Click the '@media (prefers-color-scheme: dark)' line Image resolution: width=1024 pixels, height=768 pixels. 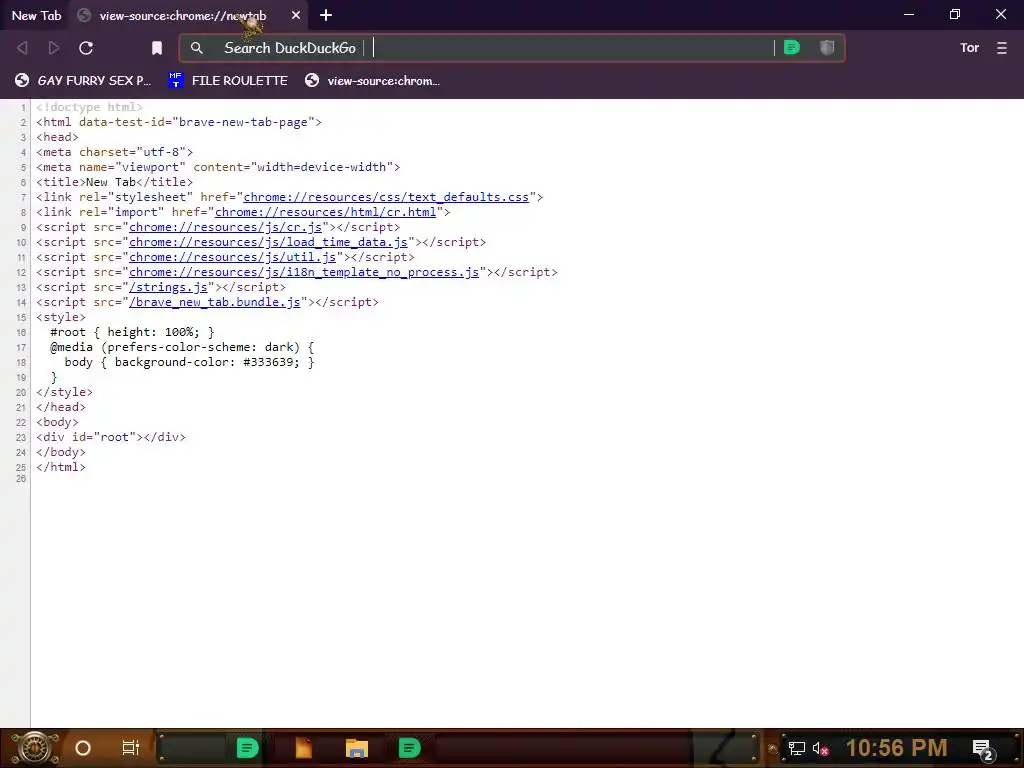click(182, 347)
